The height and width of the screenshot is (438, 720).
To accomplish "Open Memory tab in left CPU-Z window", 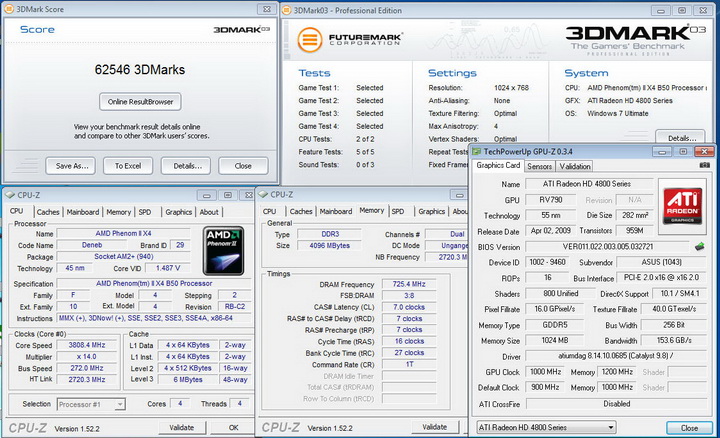I will [x=118, y=212].
